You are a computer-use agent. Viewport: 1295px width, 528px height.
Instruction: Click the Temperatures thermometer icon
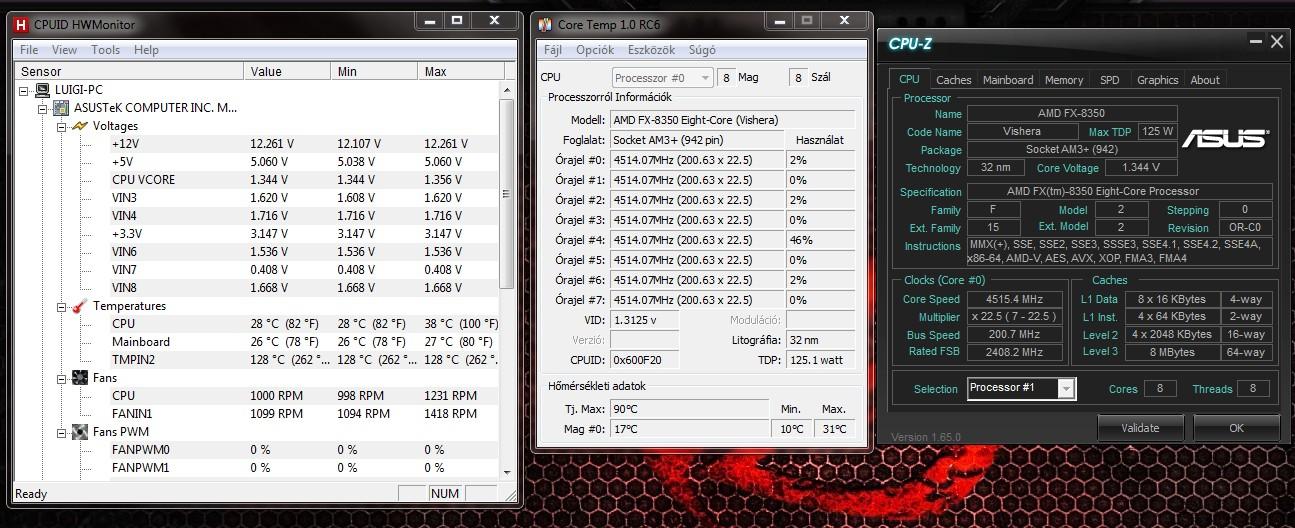79,306
